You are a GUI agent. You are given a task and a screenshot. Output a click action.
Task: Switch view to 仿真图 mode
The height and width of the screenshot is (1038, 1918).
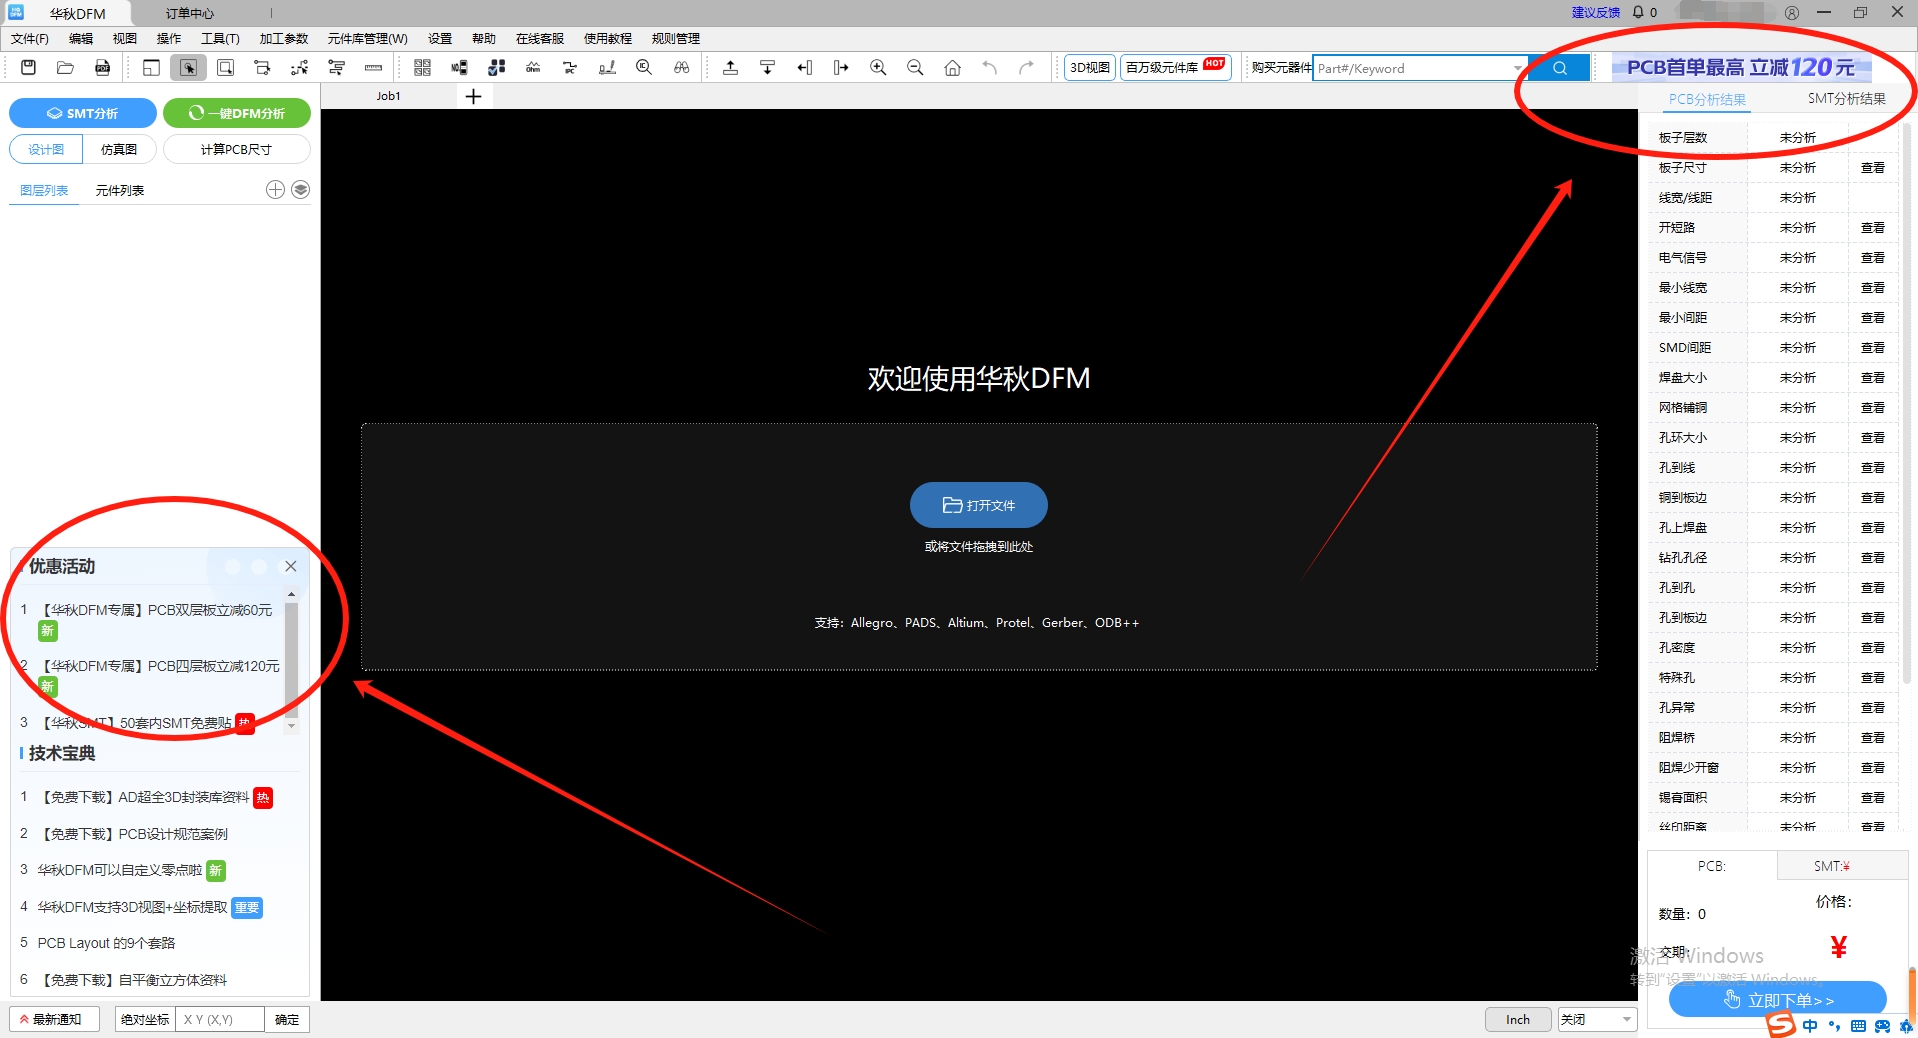point(119,149)
